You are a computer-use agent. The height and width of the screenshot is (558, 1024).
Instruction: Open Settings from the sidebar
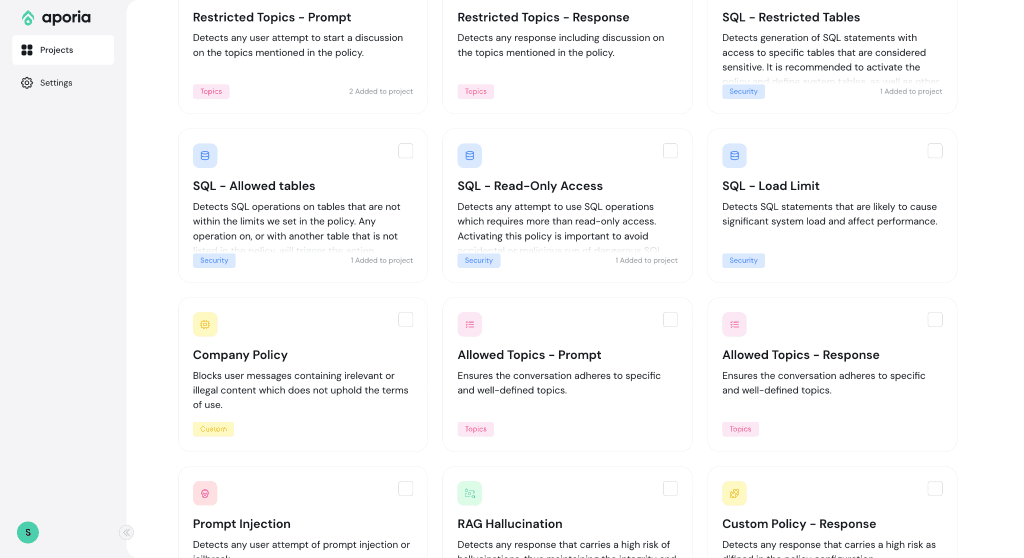[x=56, y=83]
